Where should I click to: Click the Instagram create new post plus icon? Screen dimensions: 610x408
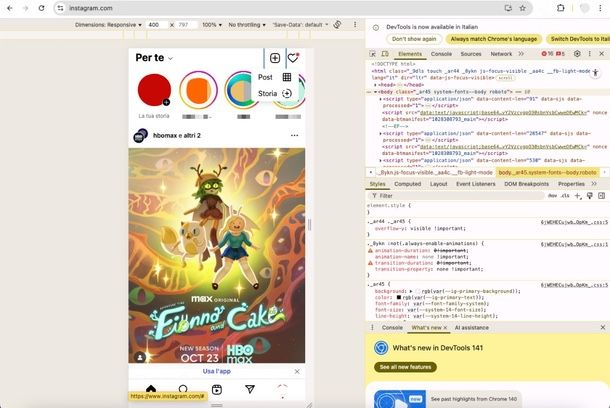click(275, 59)
